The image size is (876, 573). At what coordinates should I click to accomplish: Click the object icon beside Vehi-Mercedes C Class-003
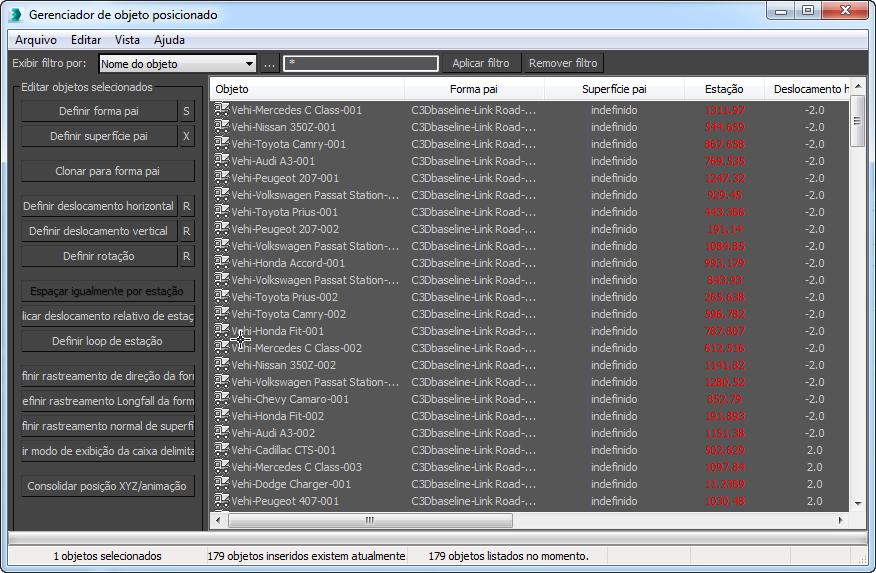[x=221, y=467]
